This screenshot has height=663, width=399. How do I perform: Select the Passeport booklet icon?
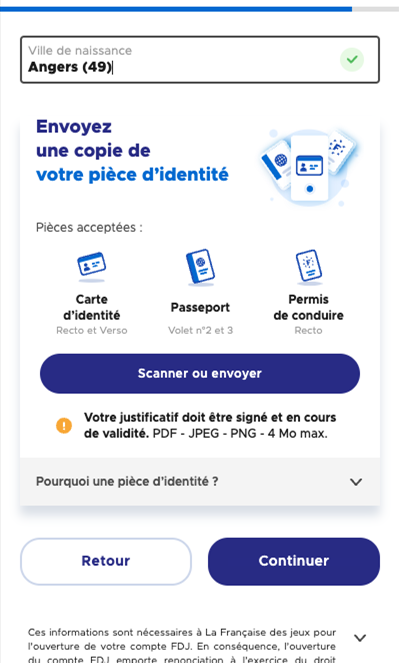tap(200, 267)
